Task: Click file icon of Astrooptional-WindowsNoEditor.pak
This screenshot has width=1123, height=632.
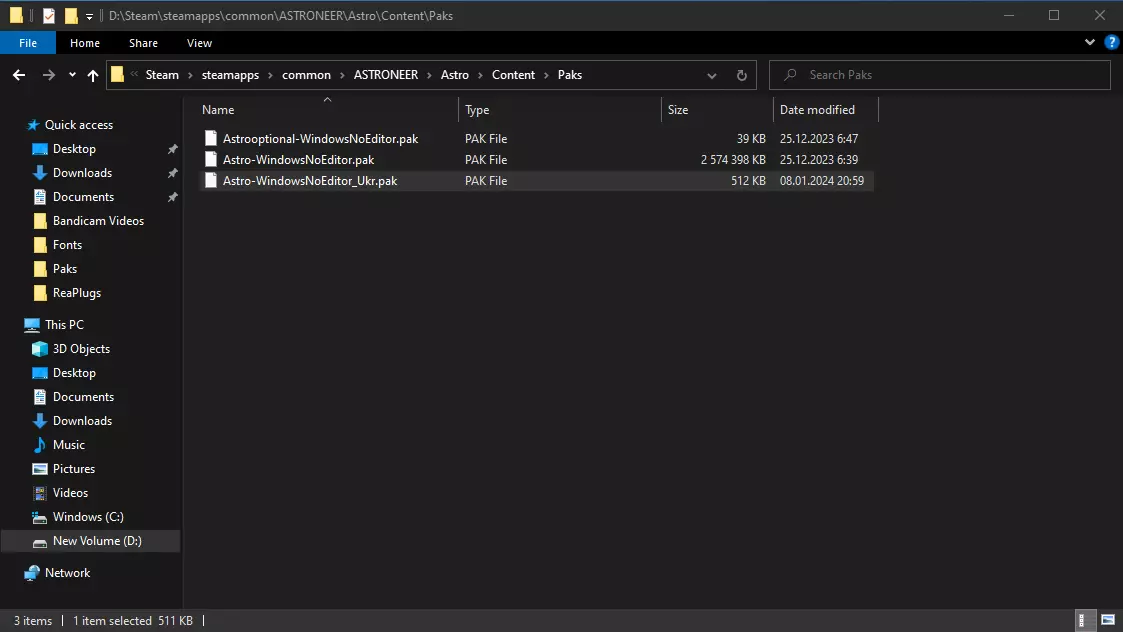Action: point(211,138)
